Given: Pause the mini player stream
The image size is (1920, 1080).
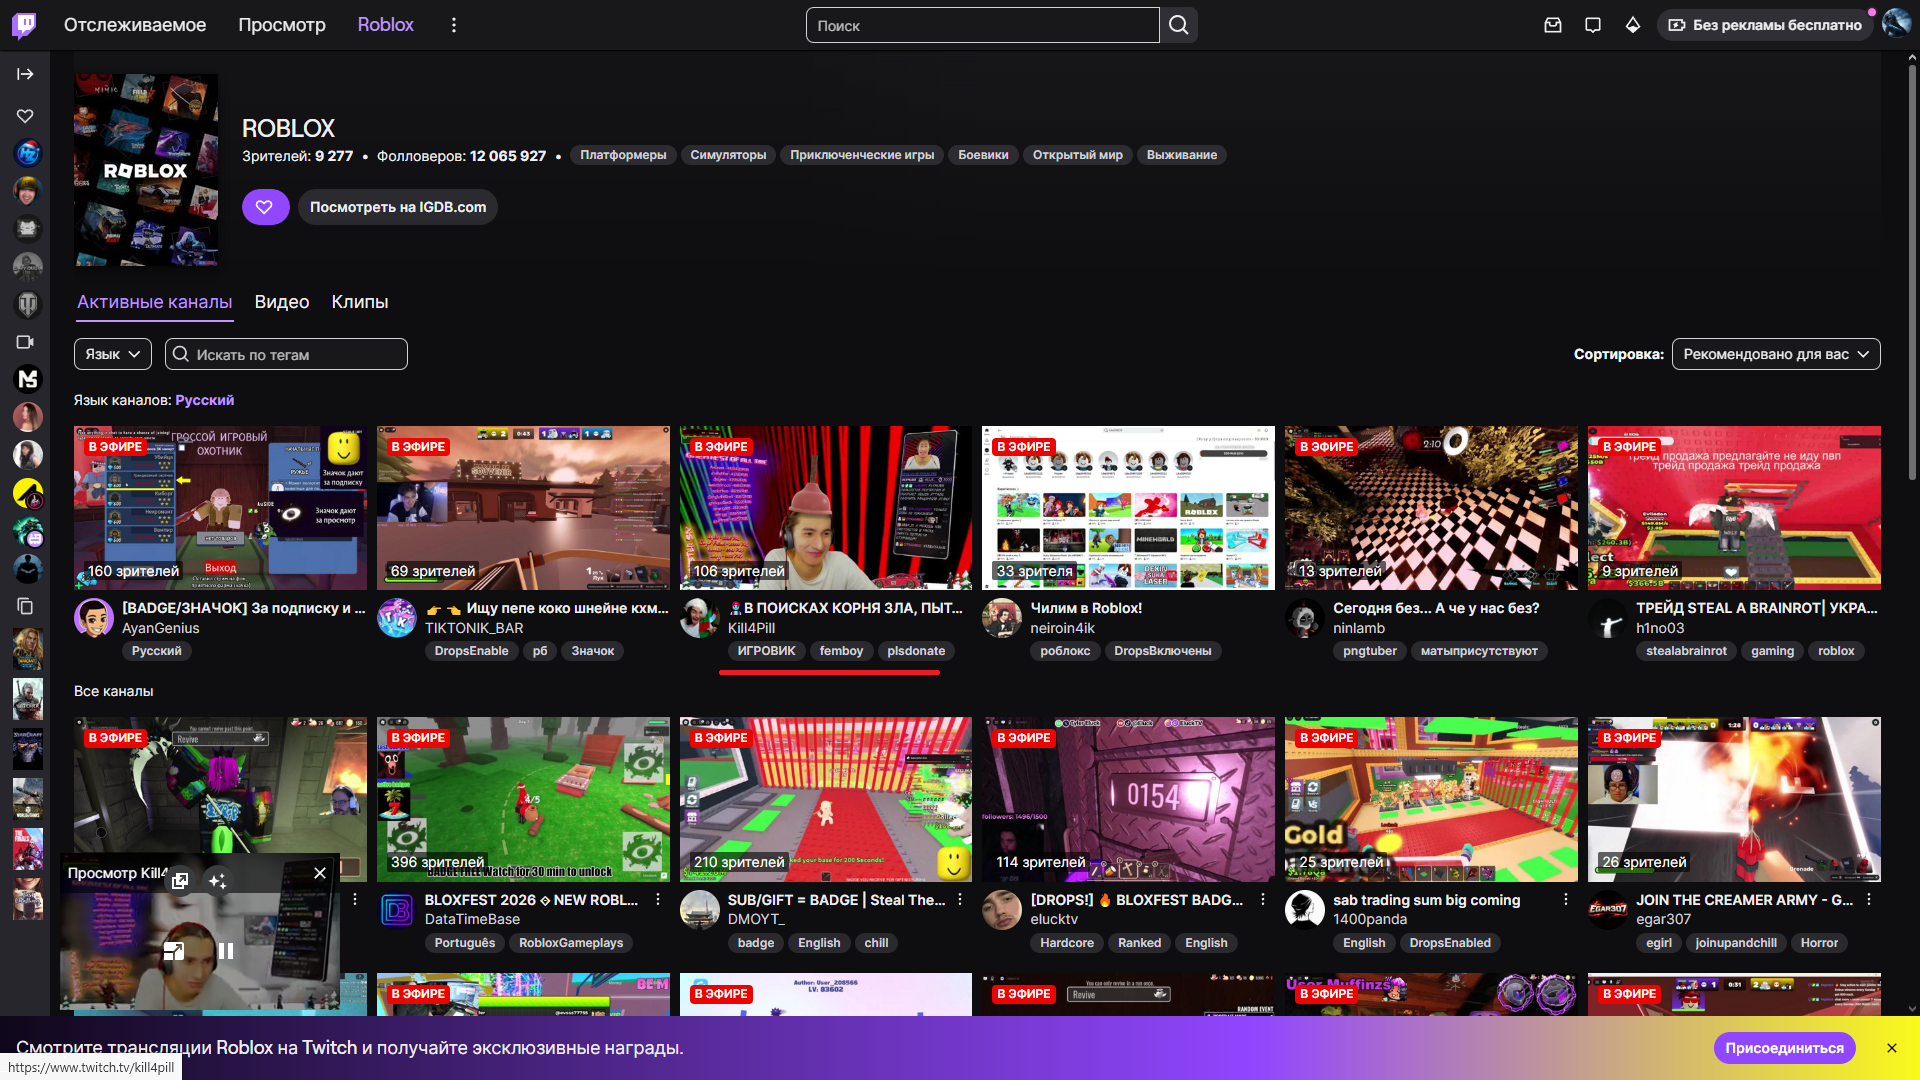Looking at the screenshot, I should pos(226,951).
